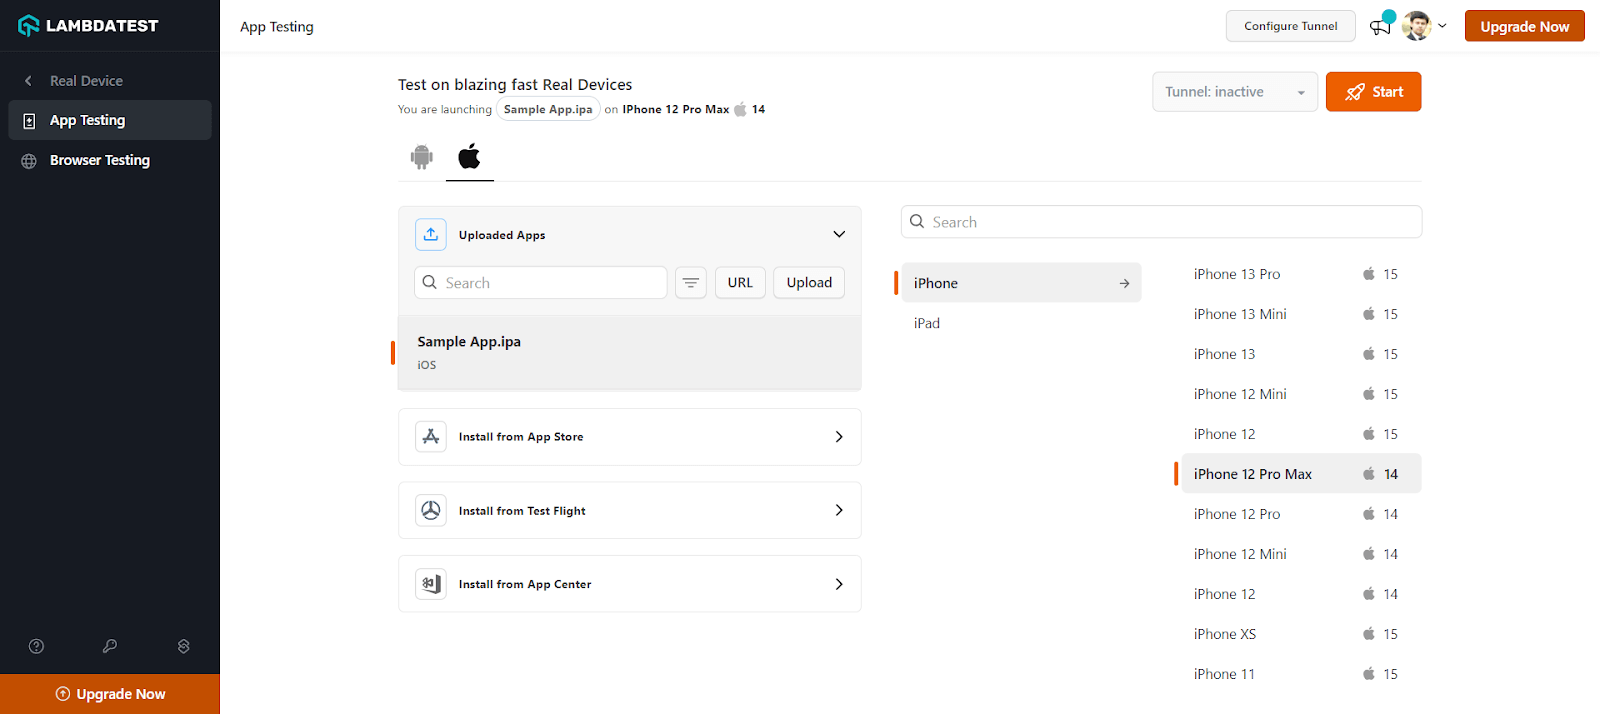Click the LambdaTest logo
This screenshot has width=1600, height=714.
pyautogui.click(x=88, y=26)
